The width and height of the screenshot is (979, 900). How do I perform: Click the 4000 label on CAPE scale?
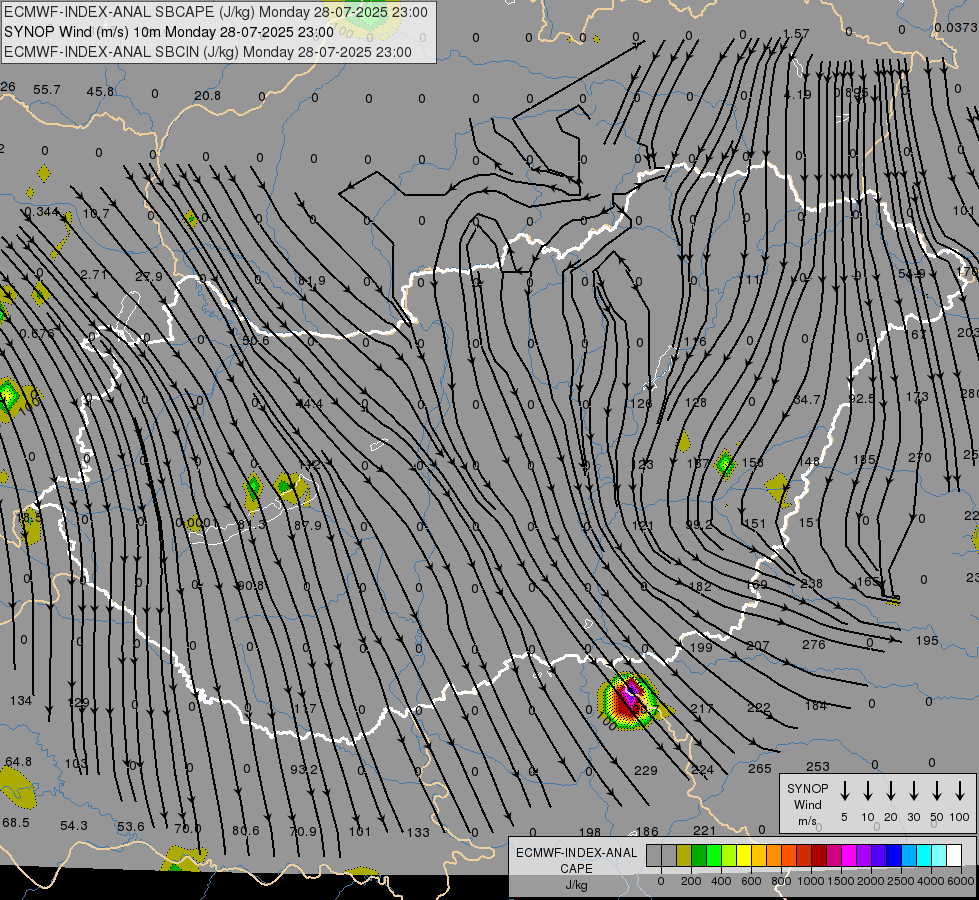[931, 881]
